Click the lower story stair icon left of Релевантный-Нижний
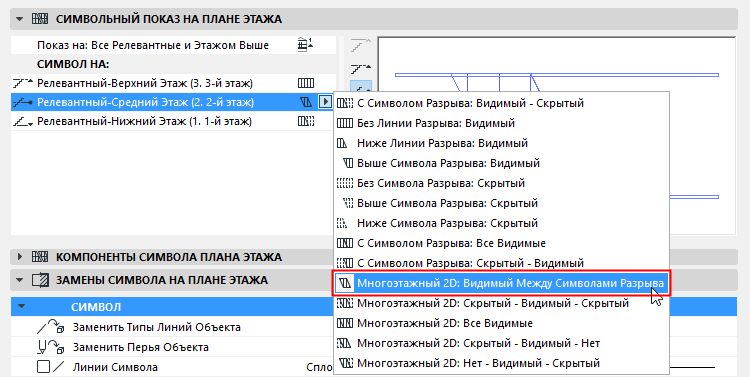750x377 pixels. [23, 122]
